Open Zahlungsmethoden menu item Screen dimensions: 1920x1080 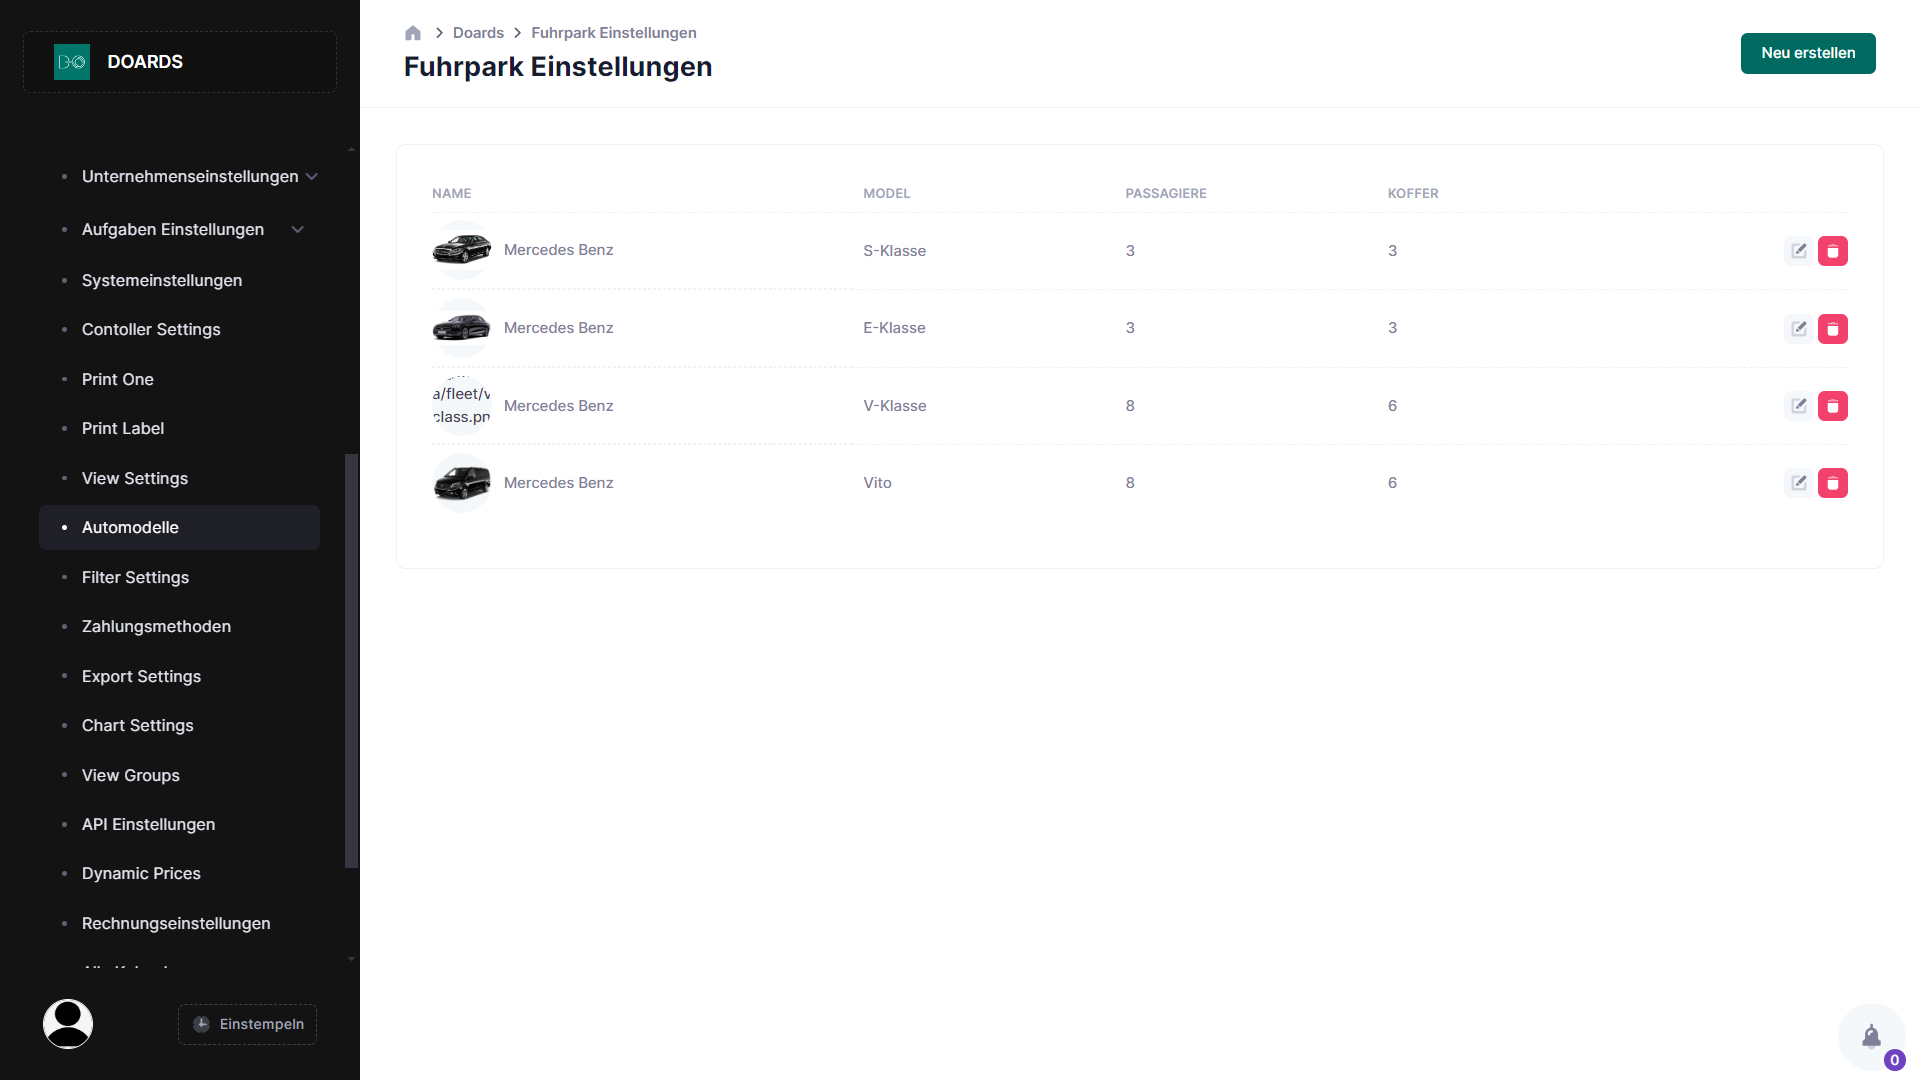pyautogui.click(x=156, y=626)
